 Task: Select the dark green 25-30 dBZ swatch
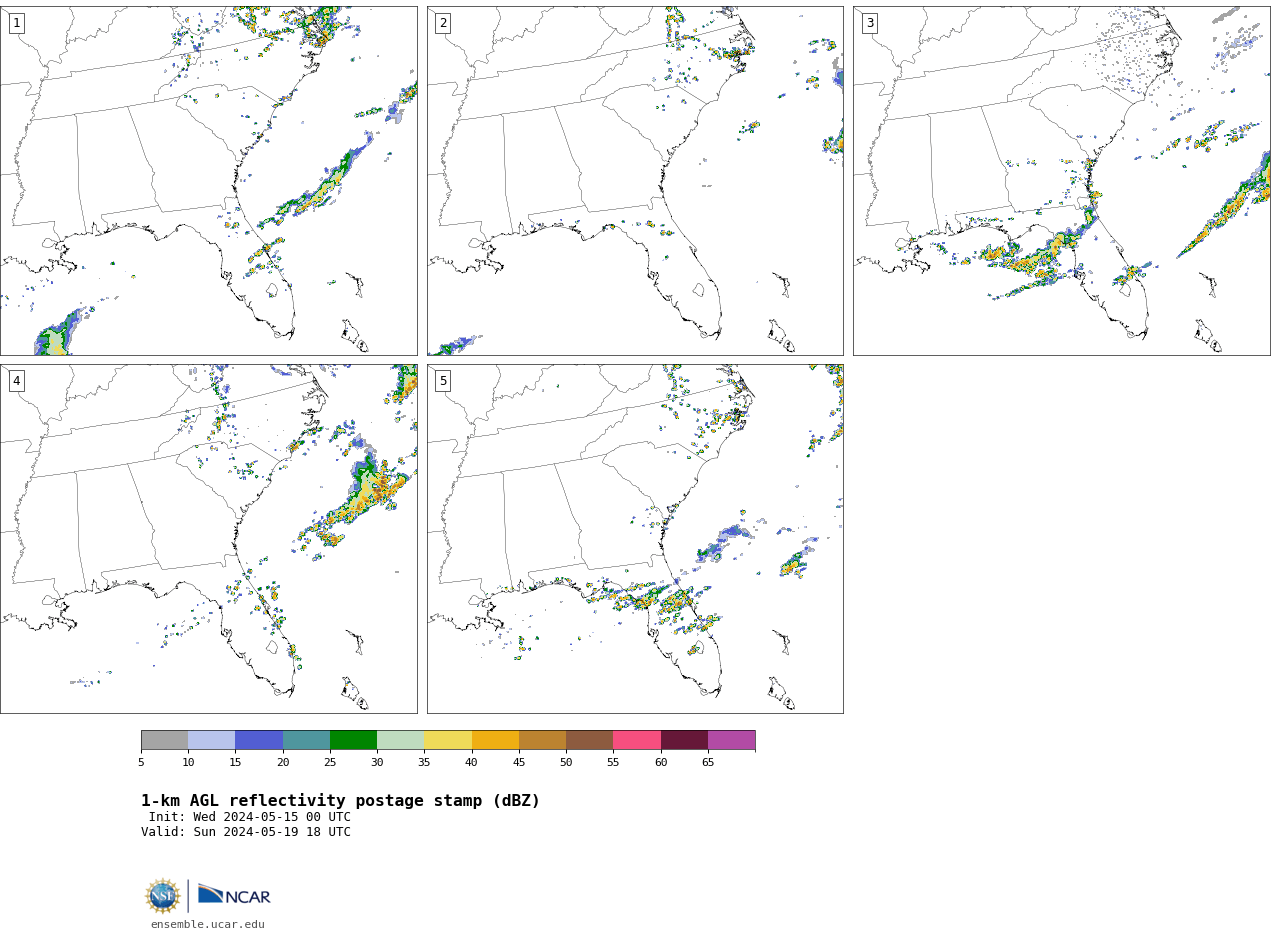click(x=353, y=740)
